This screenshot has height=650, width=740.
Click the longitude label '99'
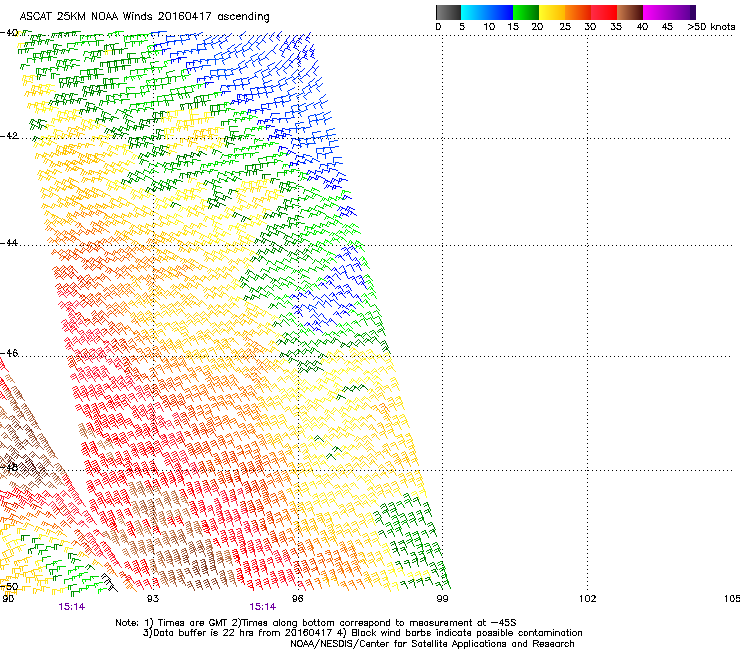pos(442,599)
